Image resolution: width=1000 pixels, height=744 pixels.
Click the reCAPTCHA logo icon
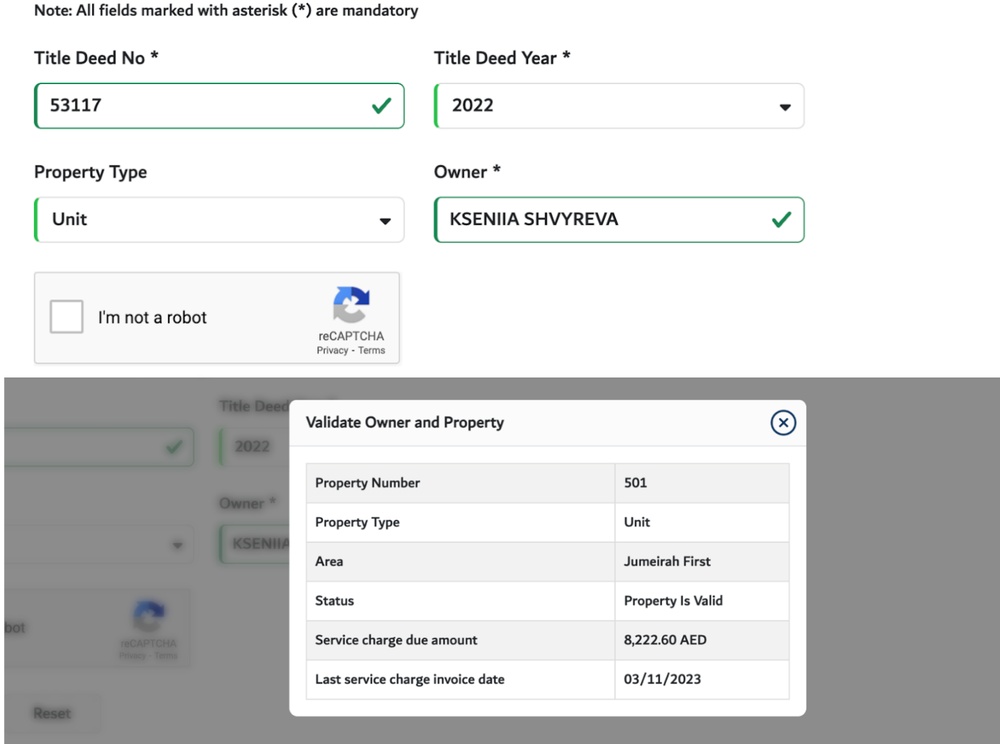click(351, 306)
